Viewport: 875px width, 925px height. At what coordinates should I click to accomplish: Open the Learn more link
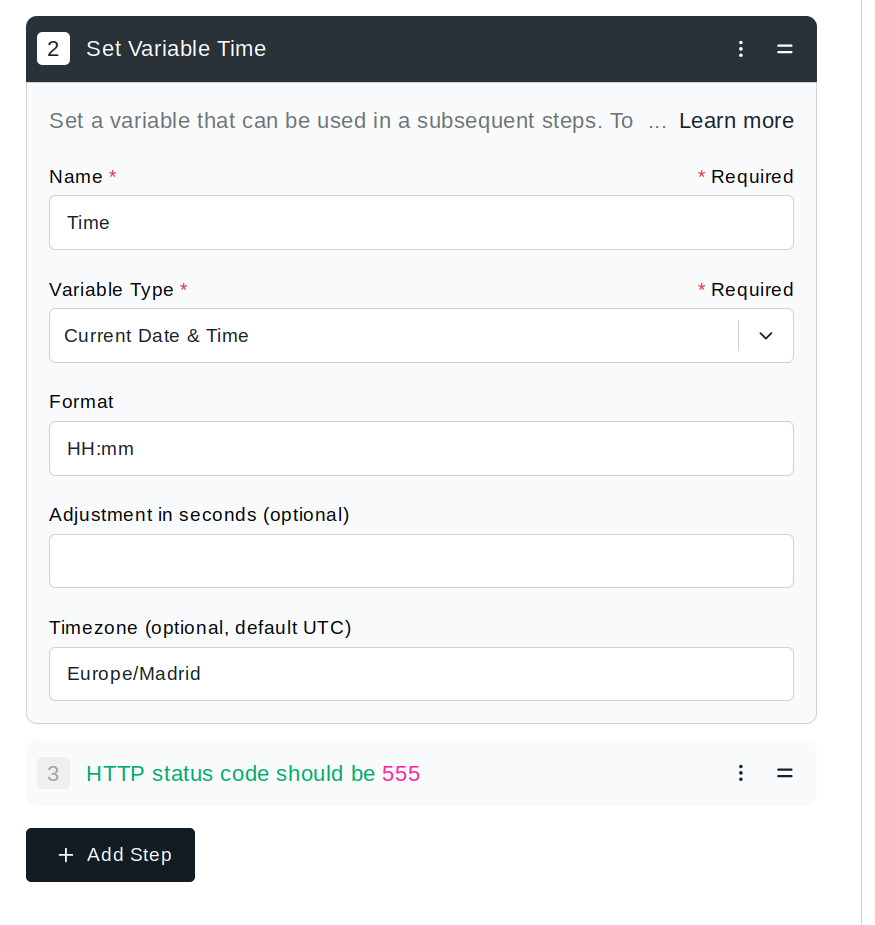[x=736, y=121]
